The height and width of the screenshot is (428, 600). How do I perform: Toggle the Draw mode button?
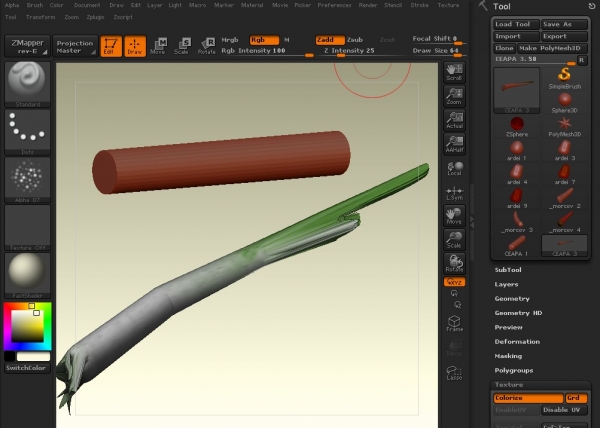tap(135, 46)
